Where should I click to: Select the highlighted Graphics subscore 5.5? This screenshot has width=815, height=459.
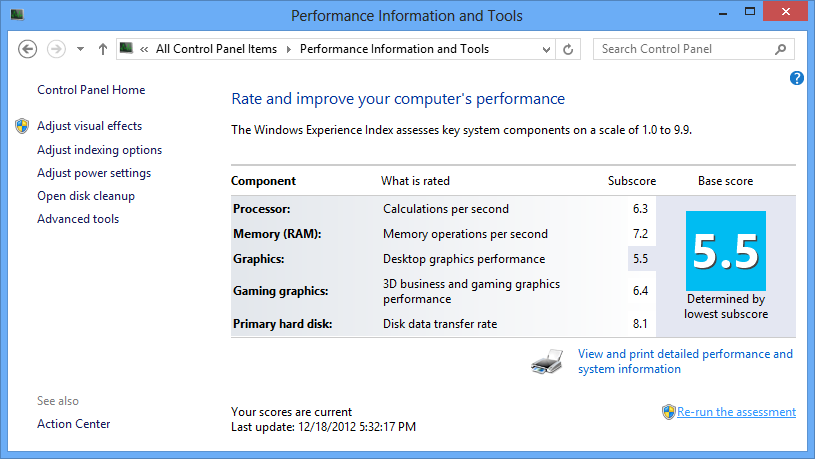640,259
